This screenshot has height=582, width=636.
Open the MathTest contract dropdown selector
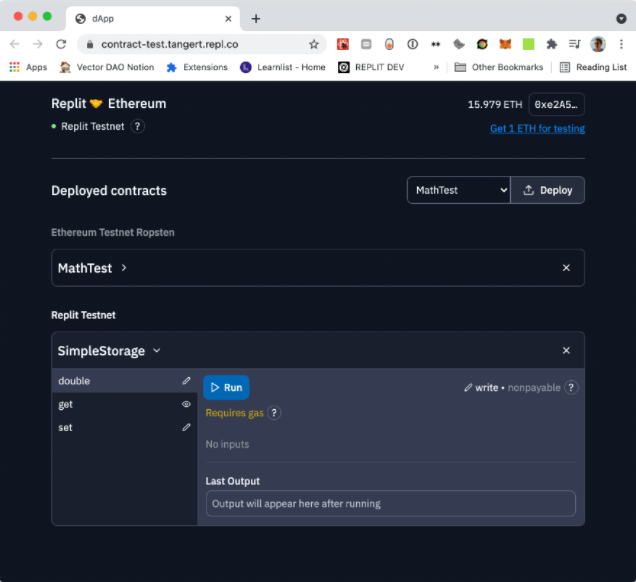click(458, 190)
